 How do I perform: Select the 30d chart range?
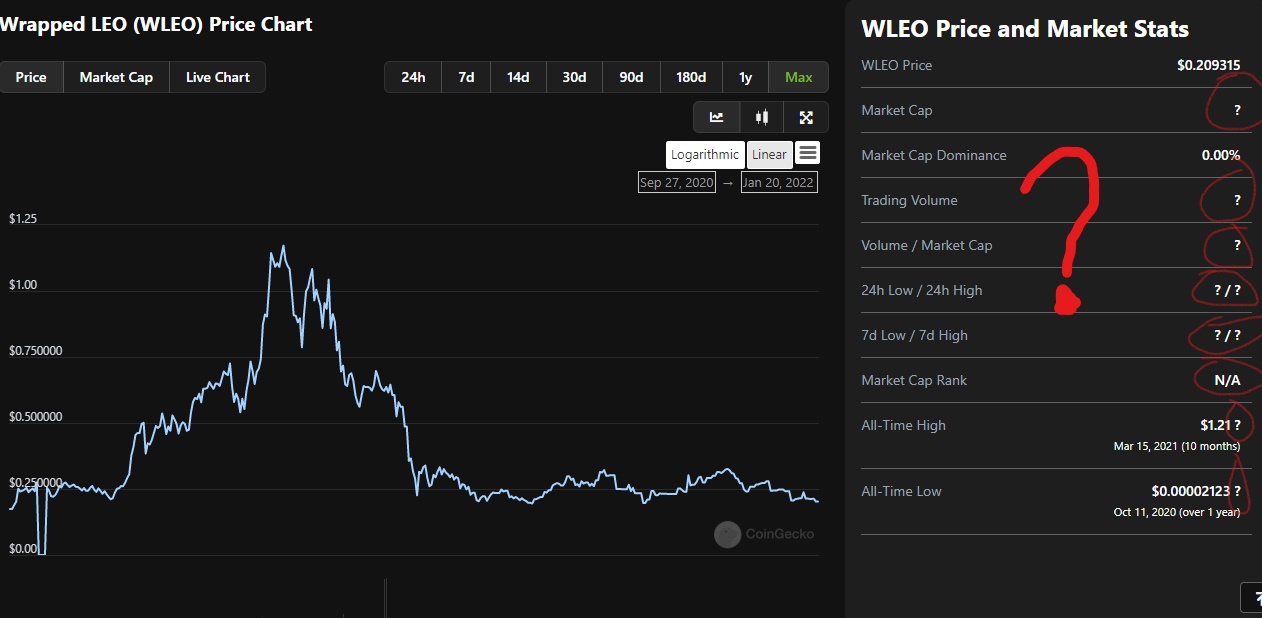[574, 77]
